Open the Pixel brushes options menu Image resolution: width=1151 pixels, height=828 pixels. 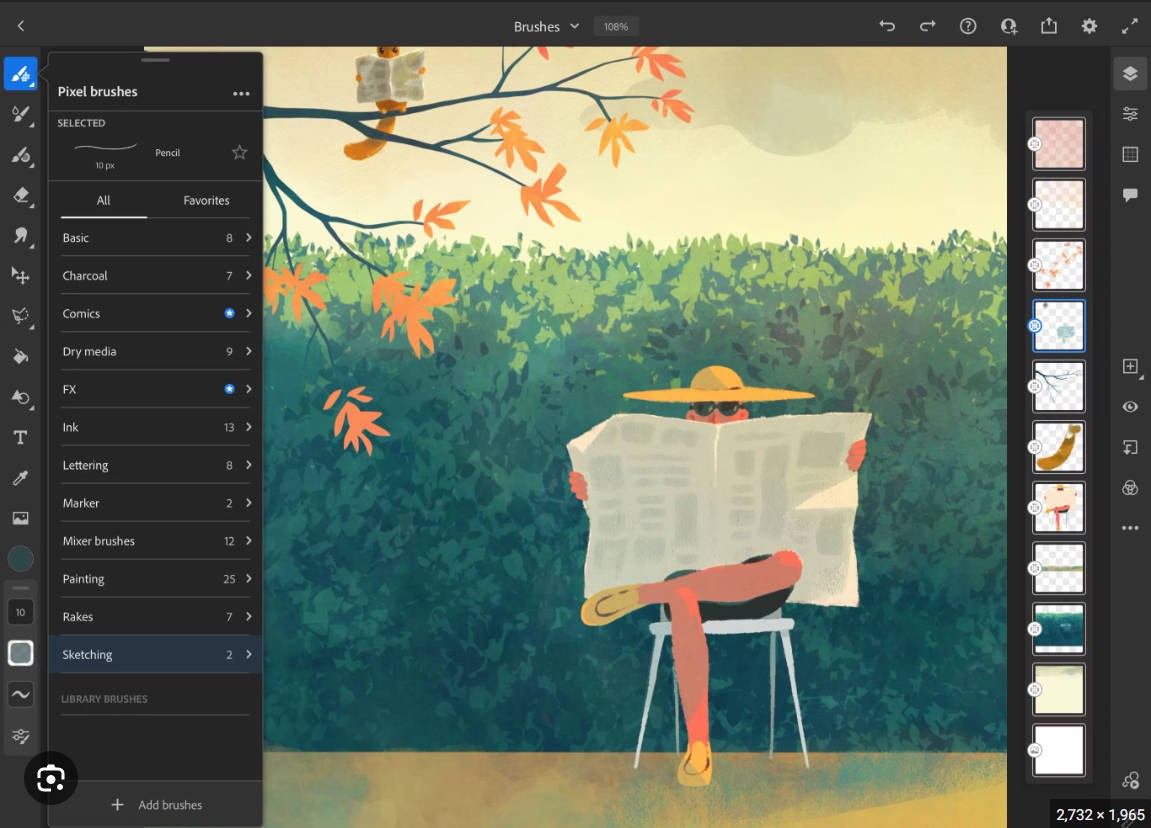coord(241,93)
